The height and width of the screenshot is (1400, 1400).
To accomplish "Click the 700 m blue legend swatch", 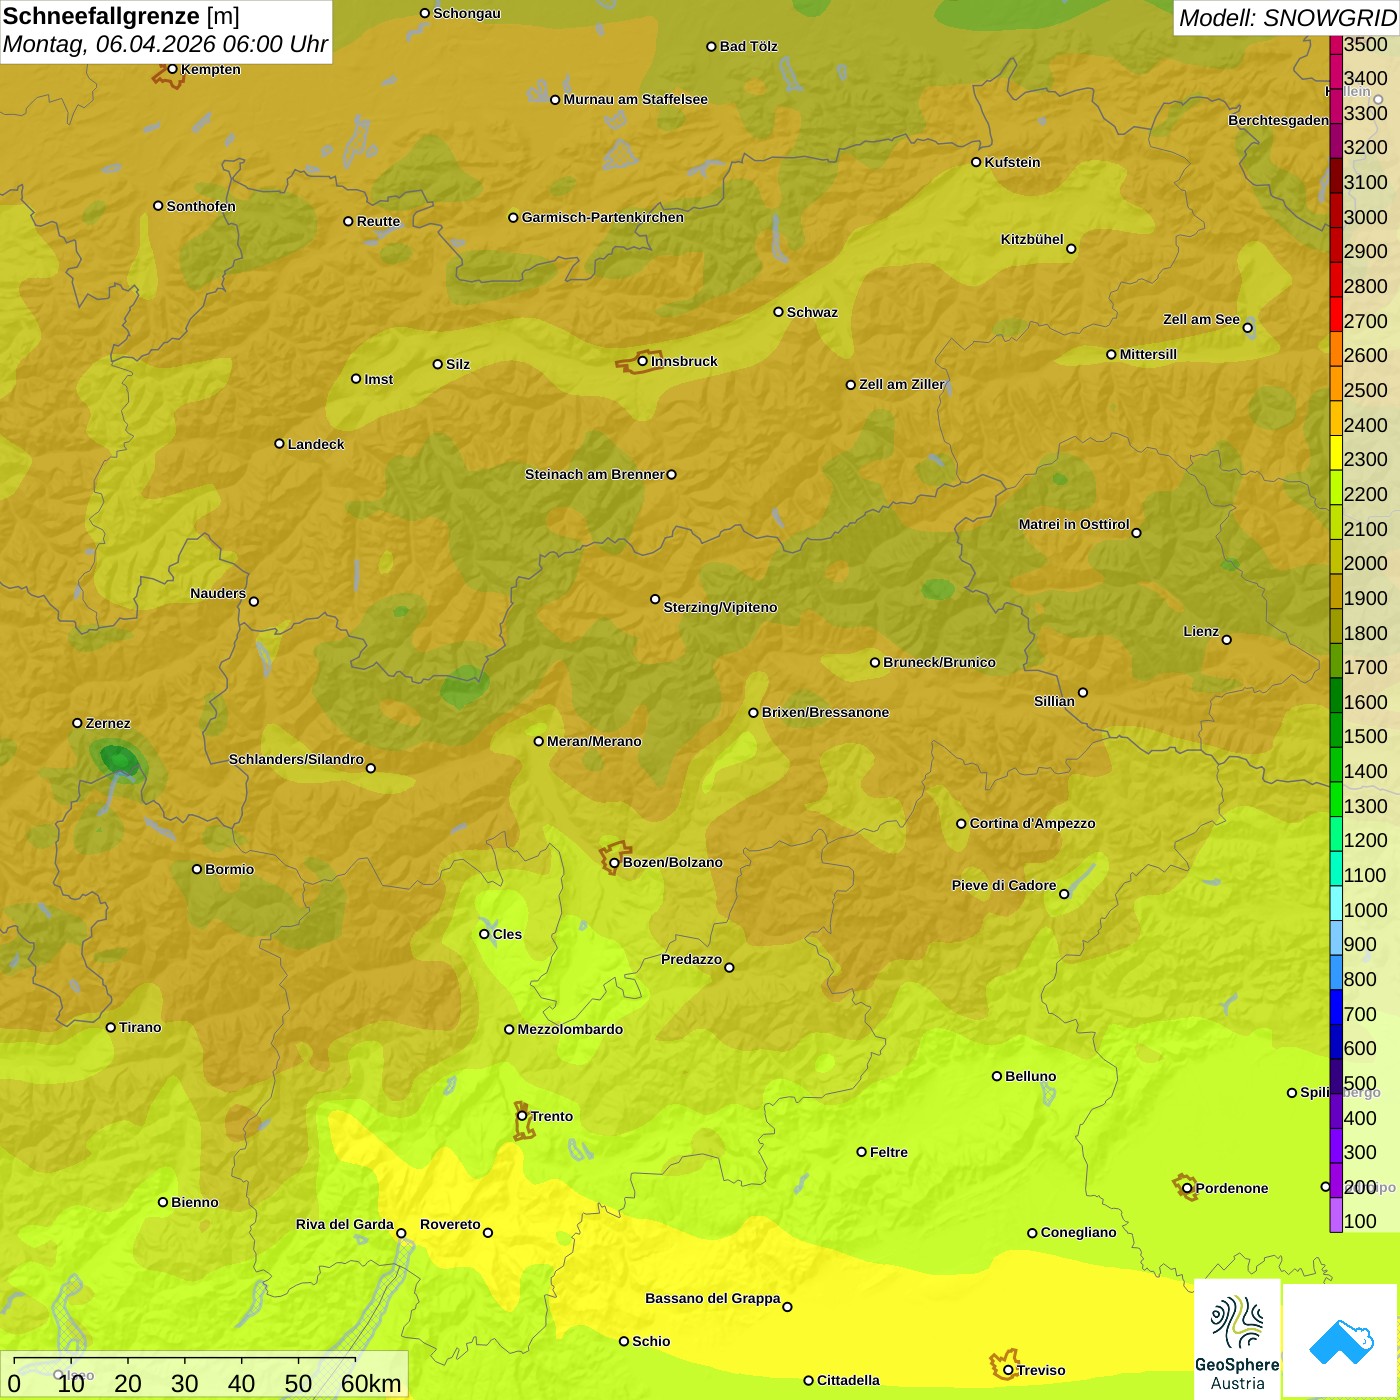I will point(1336,1007).
